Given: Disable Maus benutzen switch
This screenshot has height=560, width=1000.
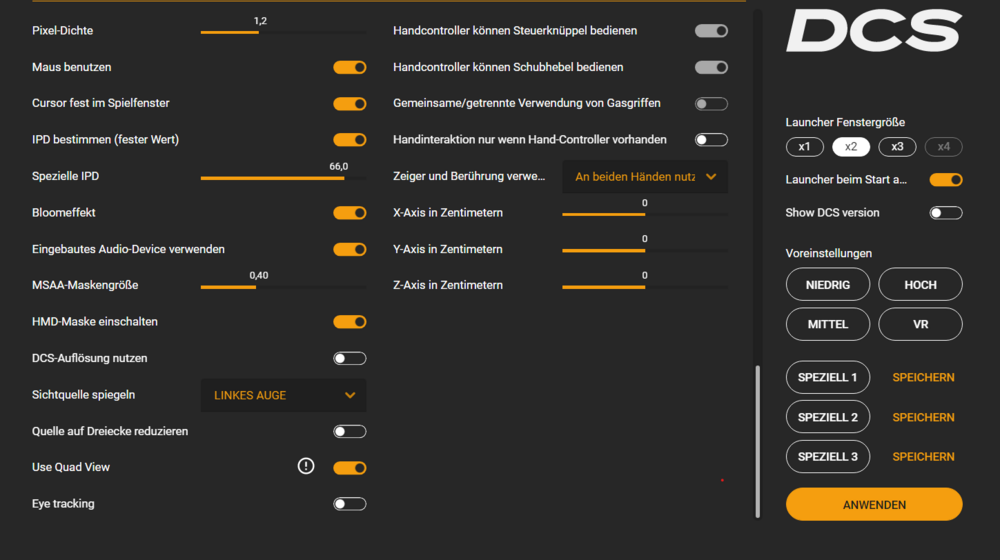Looking at the screenshot, I should click(350, 67).
